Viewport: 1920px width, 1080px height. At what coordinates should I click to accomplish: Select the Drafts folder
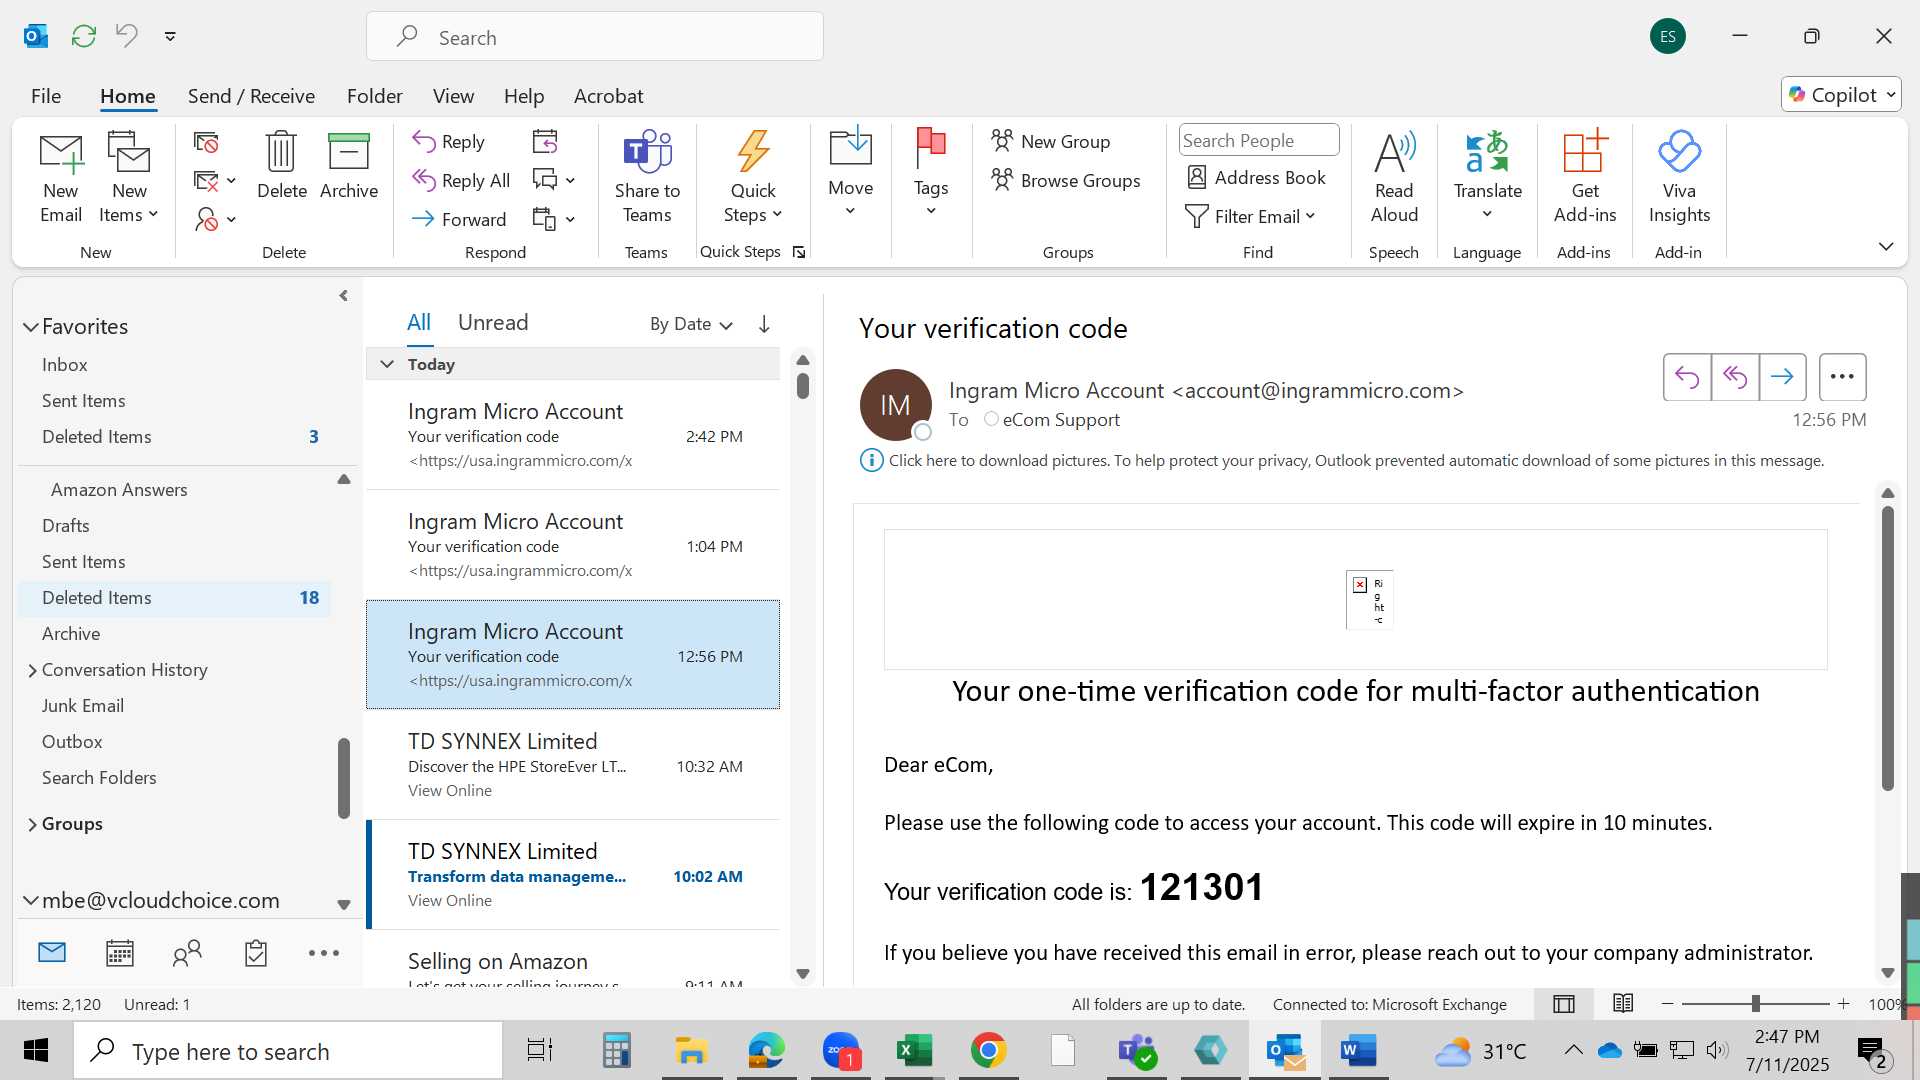pos(66,526)
